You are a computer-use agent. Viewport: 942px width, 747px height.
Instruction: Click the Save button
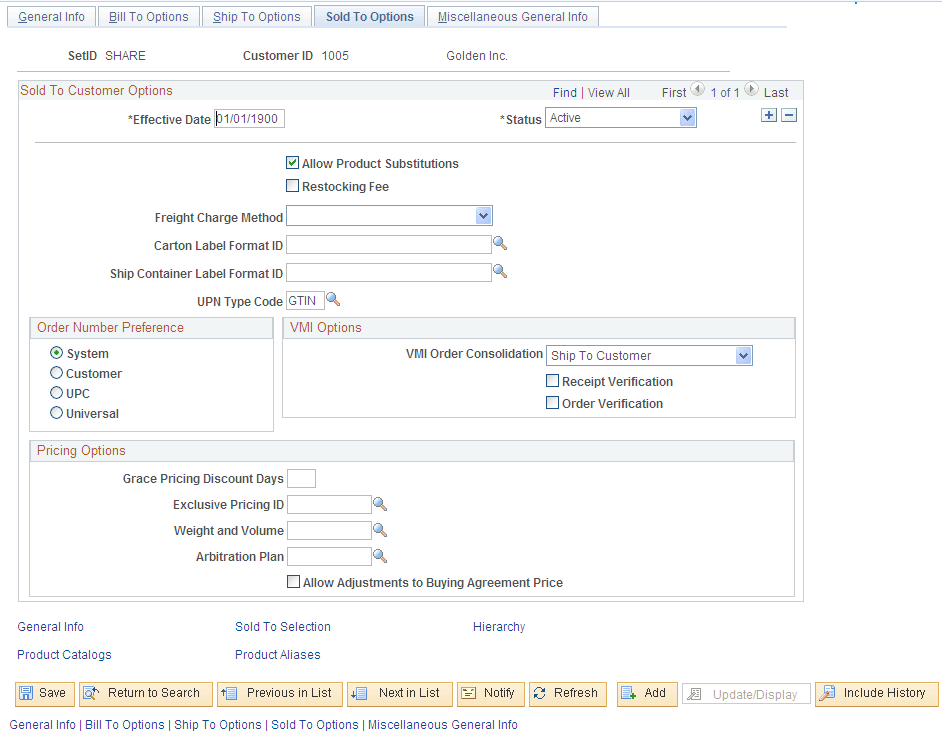coord(44,694)
